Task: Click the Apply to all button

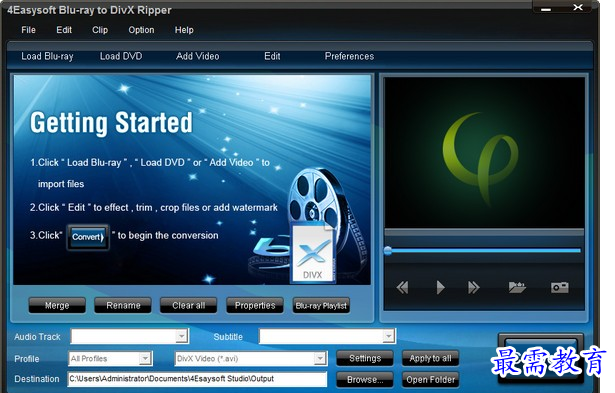Action: 430,358
